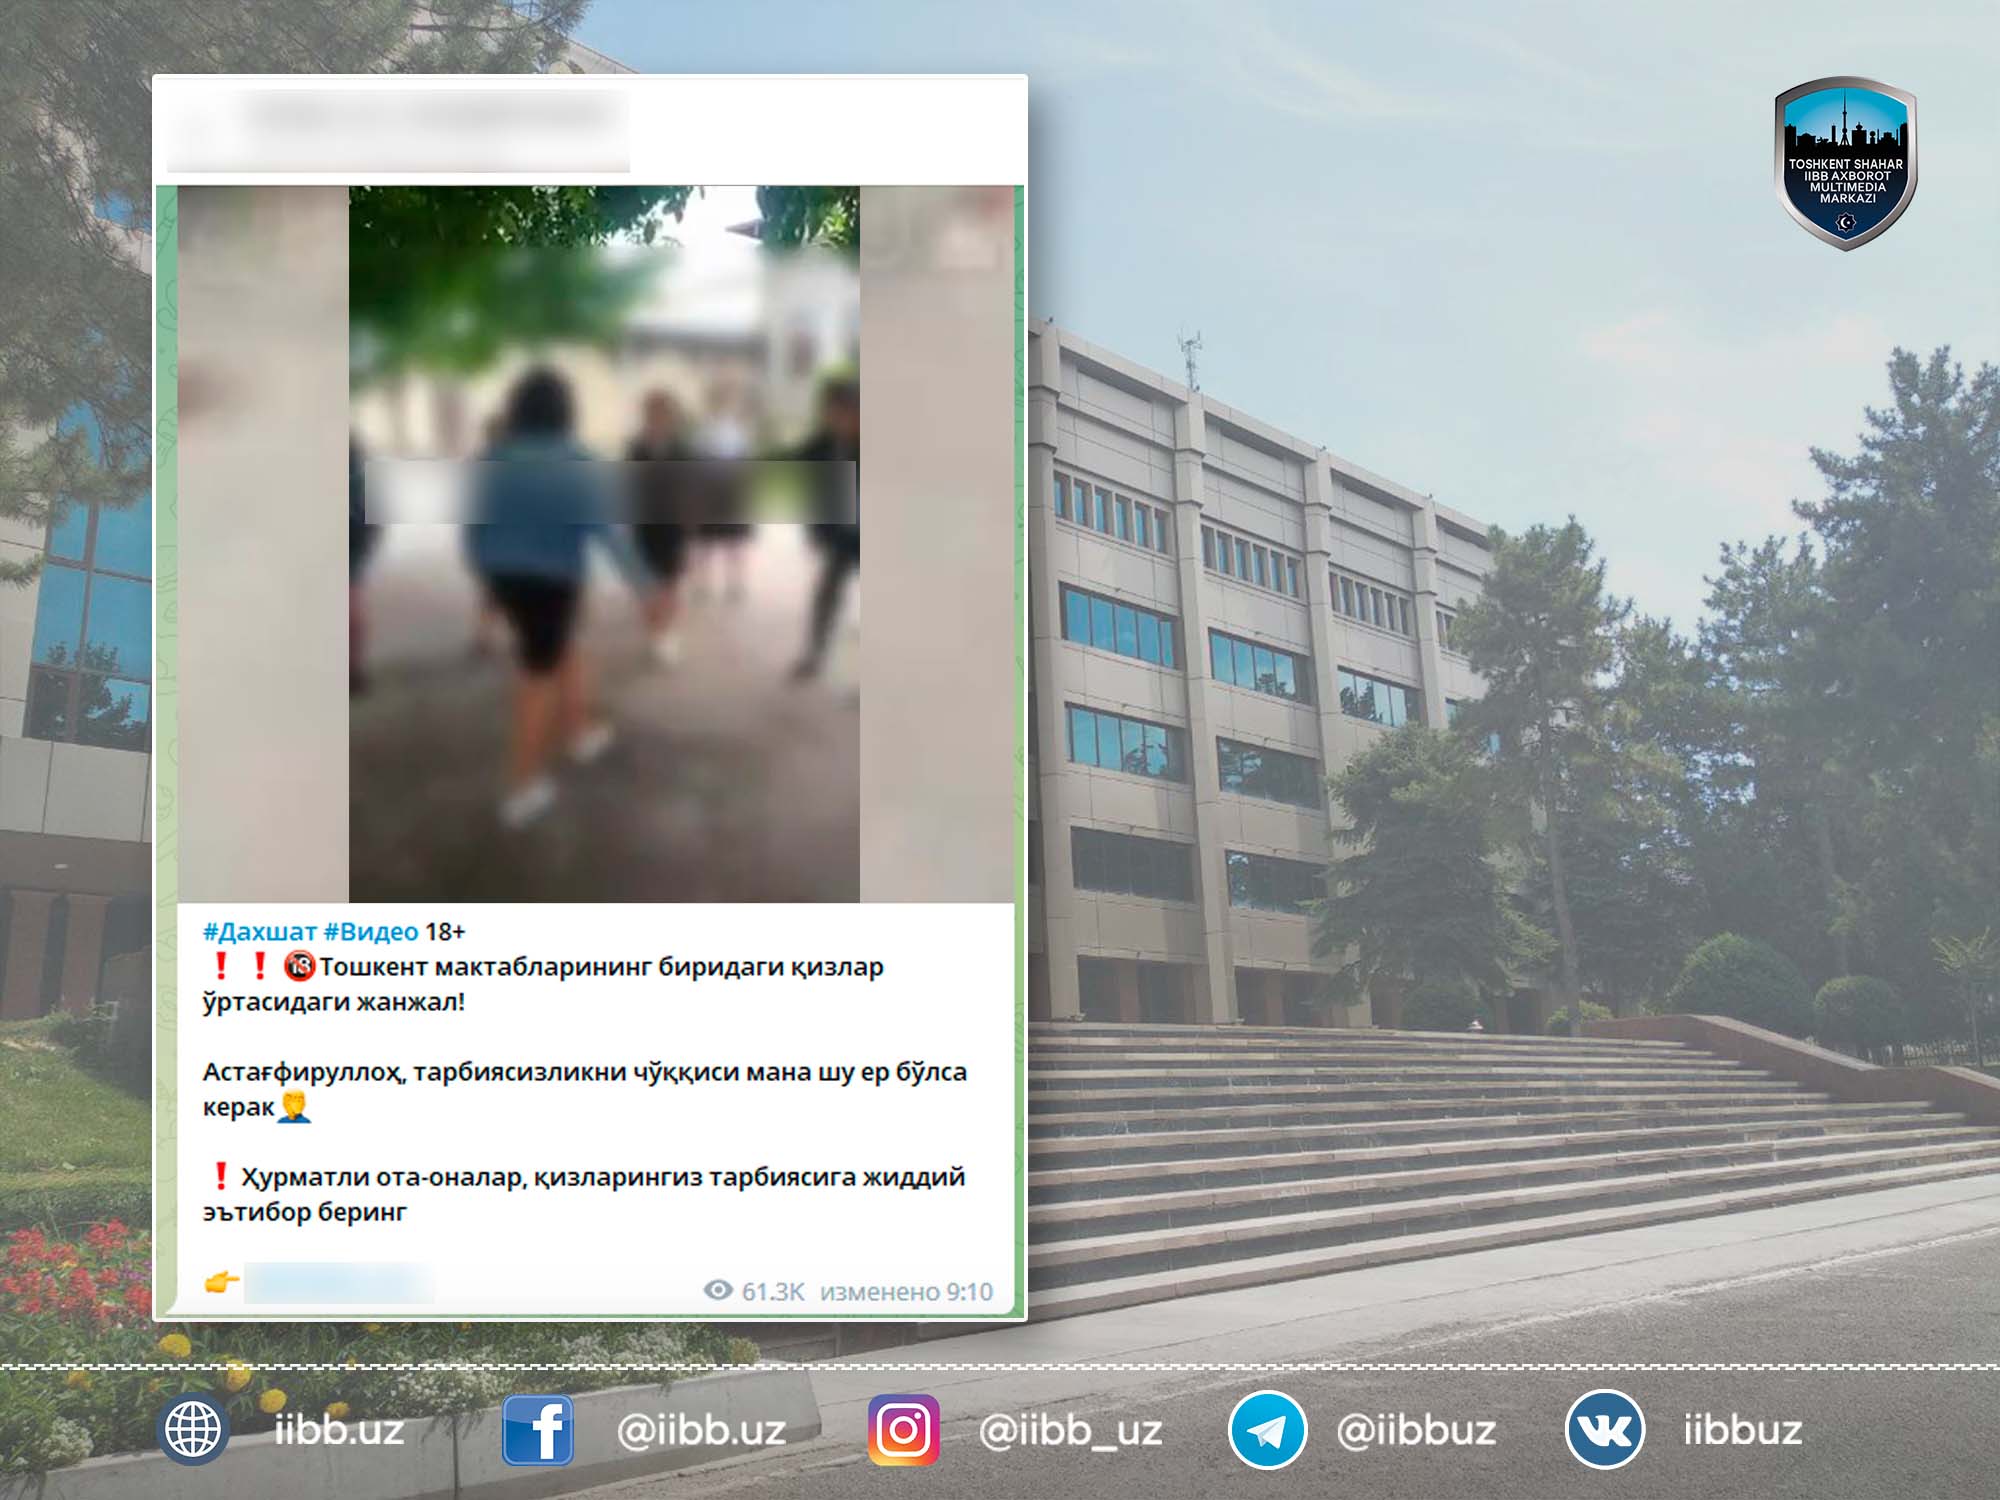Open the iibb.uz website link
This screenshot has height=1500, width=2000.
click(339, 1430)
